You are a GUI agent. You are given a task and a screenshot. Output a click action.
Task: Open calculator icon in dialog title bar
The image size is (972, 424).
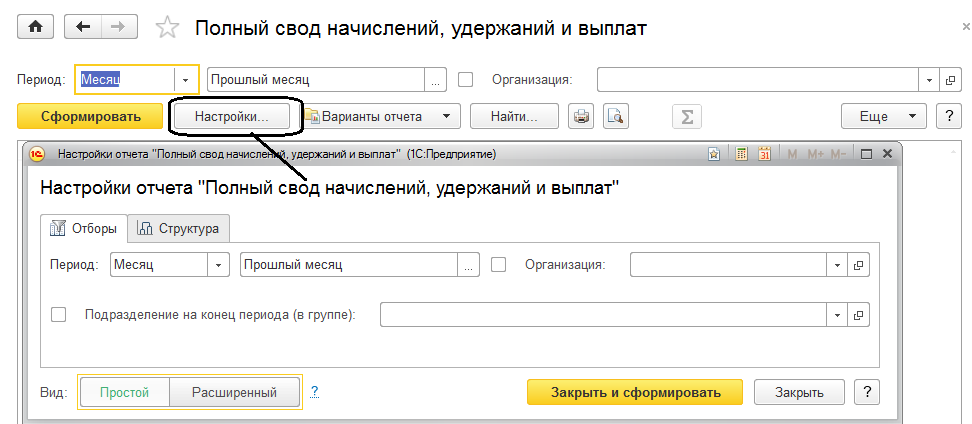(741, 154)
